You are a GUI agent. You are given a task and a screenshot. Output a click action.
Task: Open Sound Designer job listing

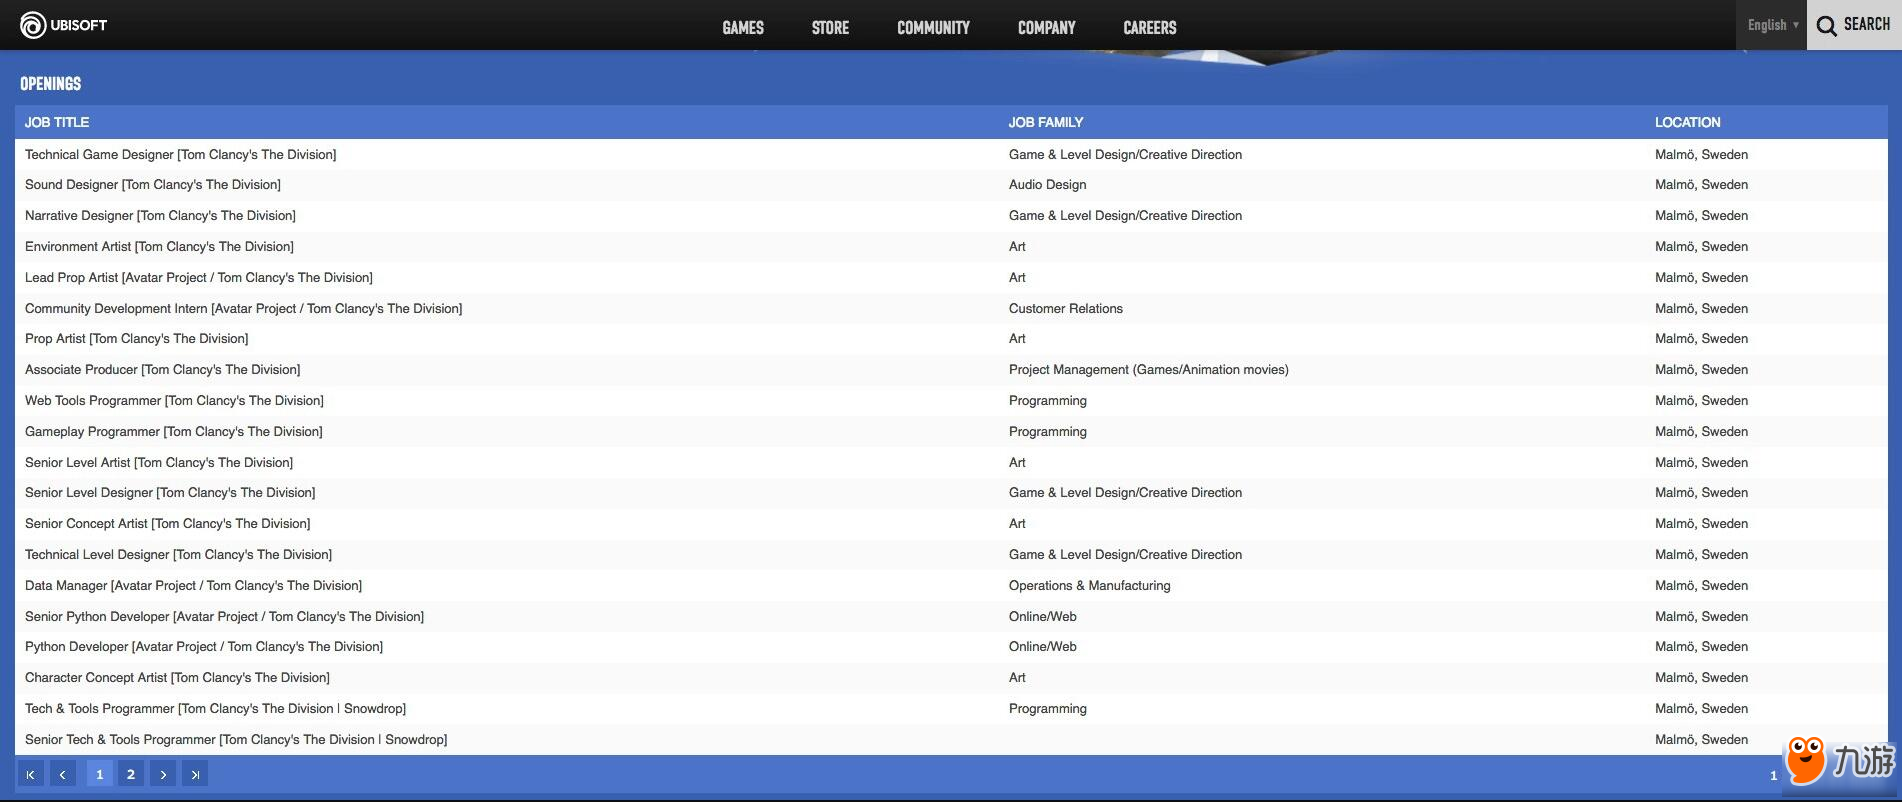(153, 184)
